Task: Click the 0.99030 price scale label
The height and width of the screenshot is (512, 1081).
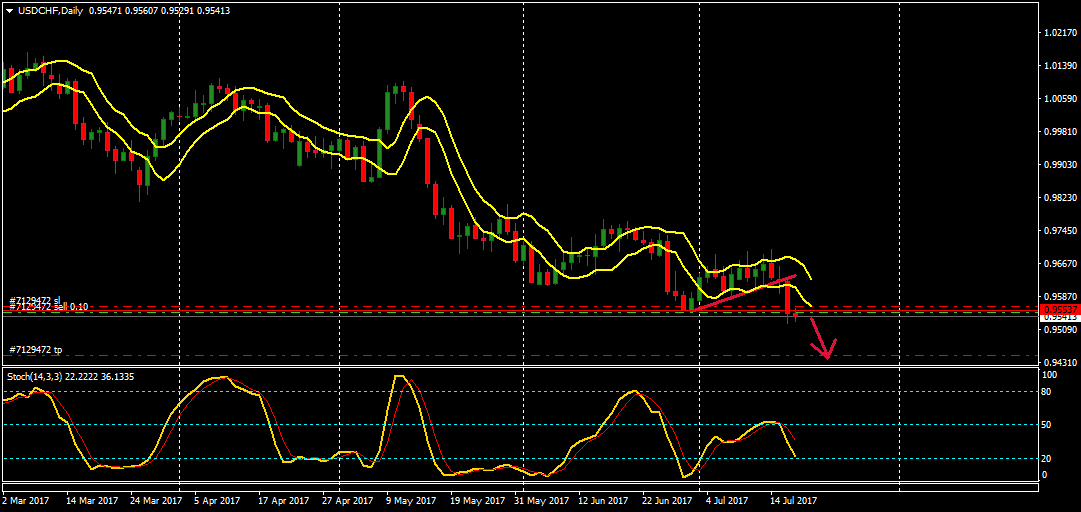Action: (1058, 165)
